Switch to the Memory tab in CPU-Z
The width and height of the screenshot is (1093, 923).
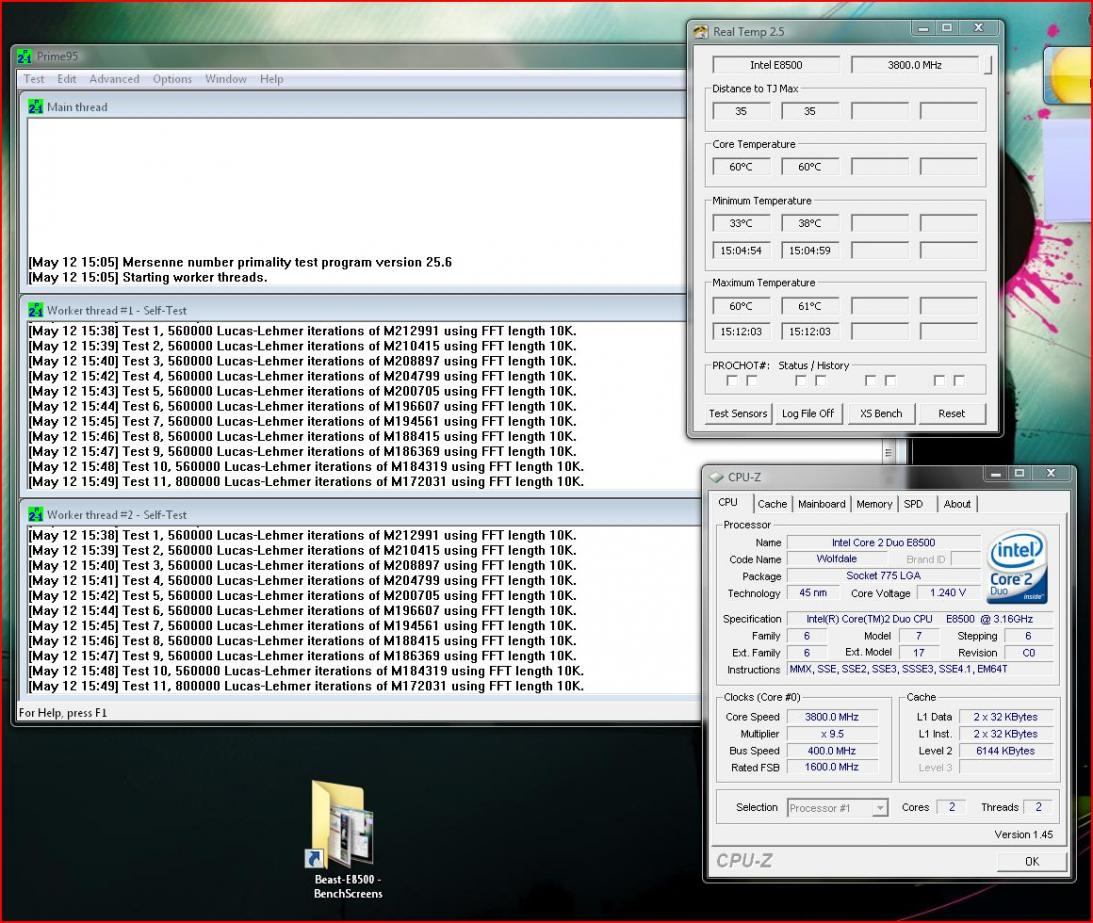coord(874,504)
